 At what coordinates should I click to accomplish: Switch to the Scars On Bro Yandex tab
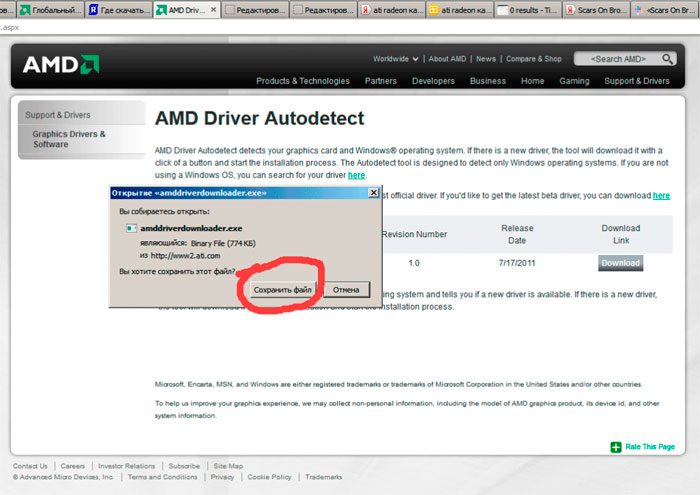pyautogui.click(x=596, y=10)
